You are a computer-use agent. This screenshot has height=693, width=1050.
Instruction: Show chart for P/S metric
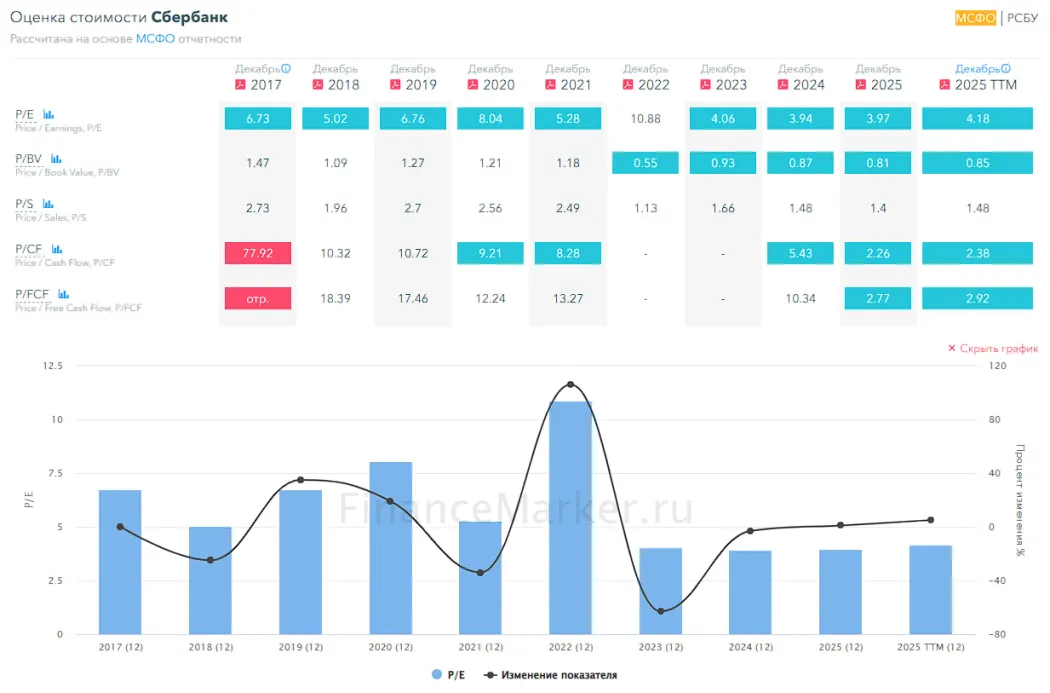(47, 204)
